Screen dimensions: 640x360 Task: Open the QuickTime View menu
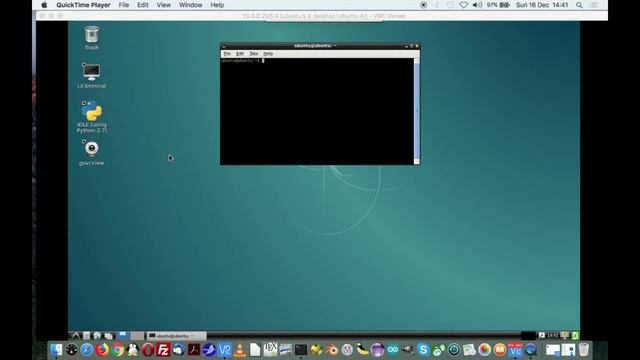(164, 5)
